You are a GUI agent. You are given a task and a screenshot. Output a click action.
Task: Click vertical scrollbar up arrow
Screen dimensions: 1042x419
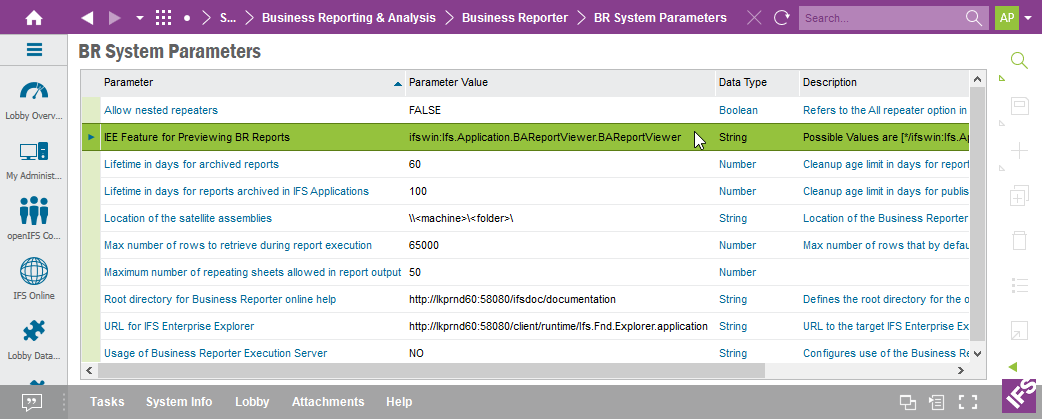tap(978, 80)
